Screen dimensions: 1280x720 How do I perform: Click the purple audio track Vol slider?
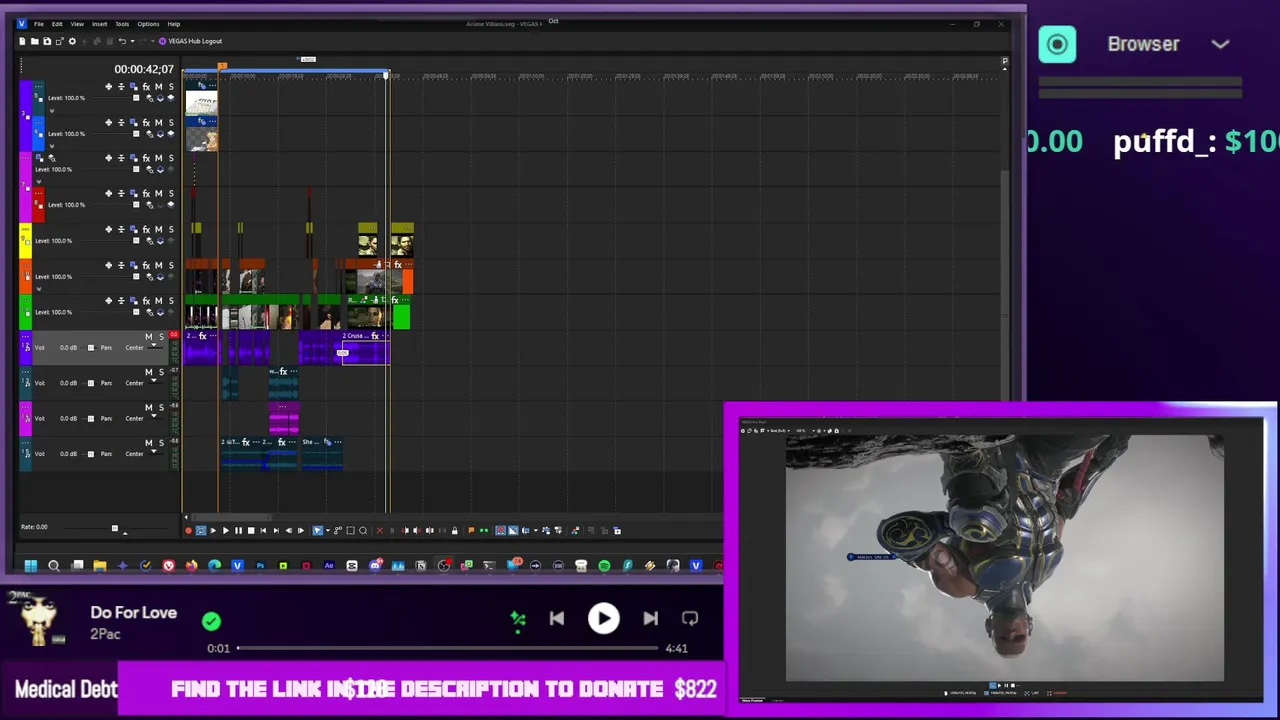(91, 348)
